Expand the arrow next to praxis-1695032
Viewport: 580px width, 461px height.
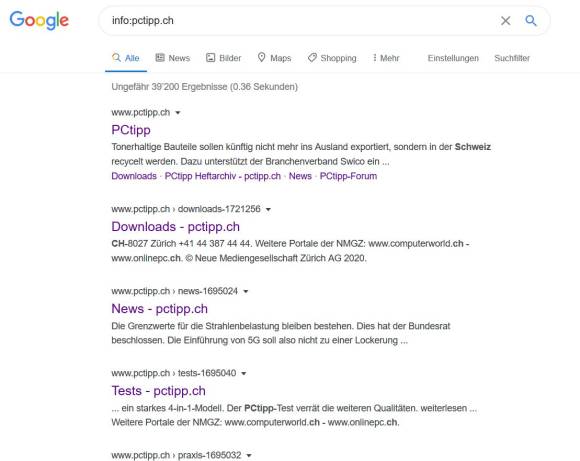pos(249,455)
